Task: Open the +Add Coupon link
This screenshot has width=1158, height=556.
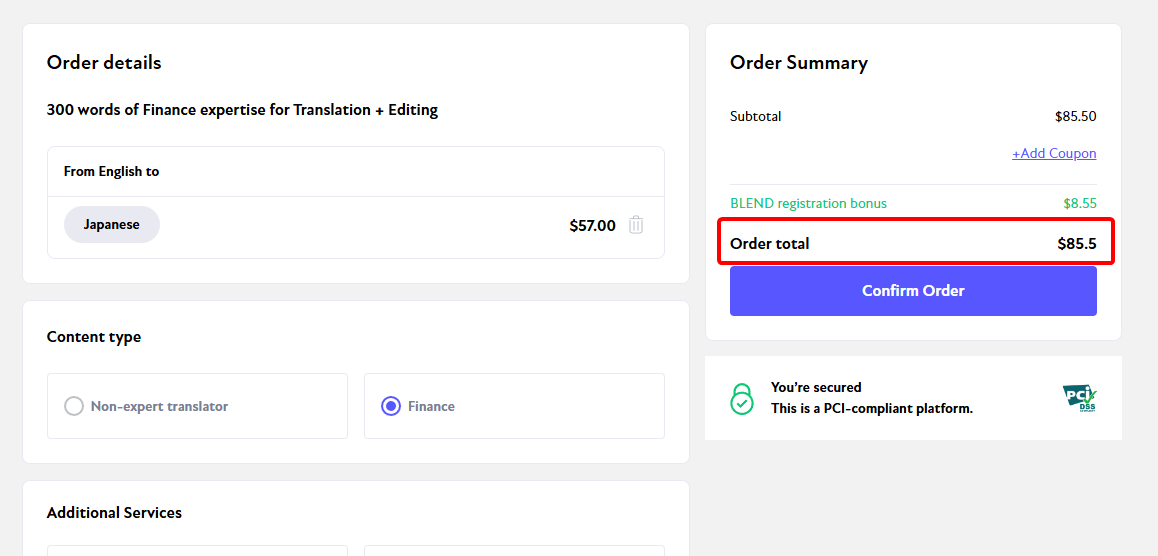Action: [1054, 154]
